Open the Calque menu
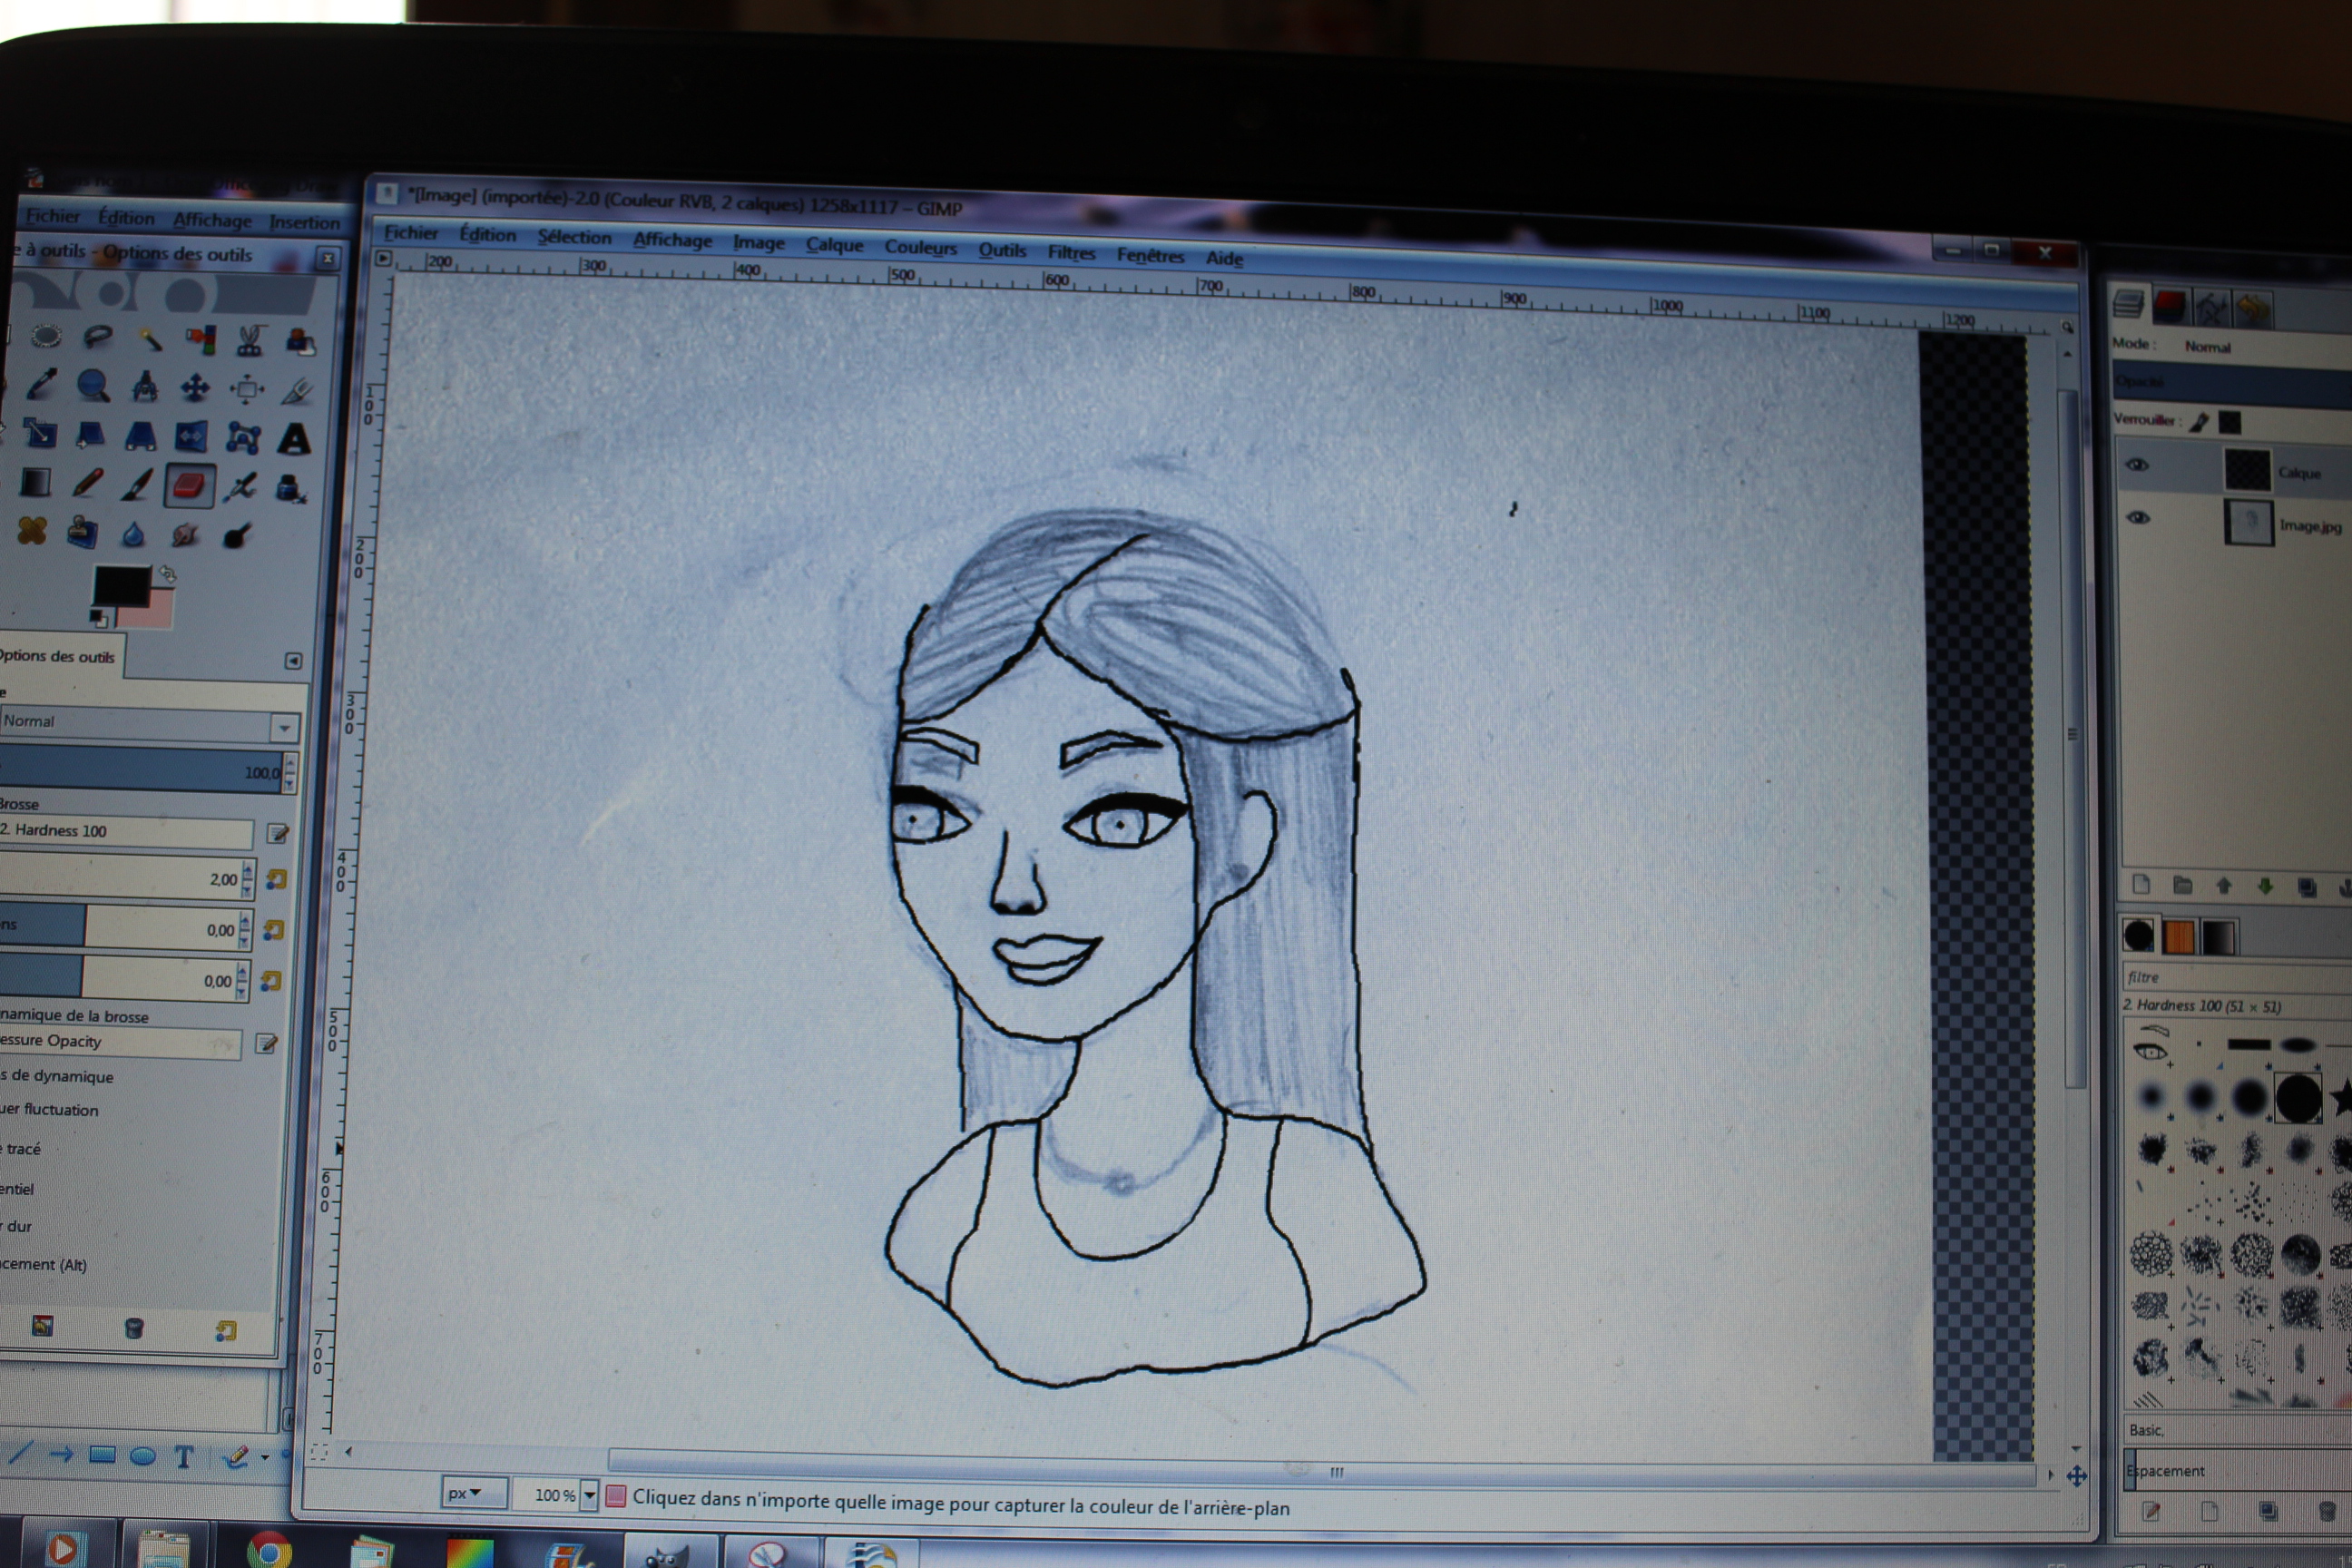 tap(834, 245)
